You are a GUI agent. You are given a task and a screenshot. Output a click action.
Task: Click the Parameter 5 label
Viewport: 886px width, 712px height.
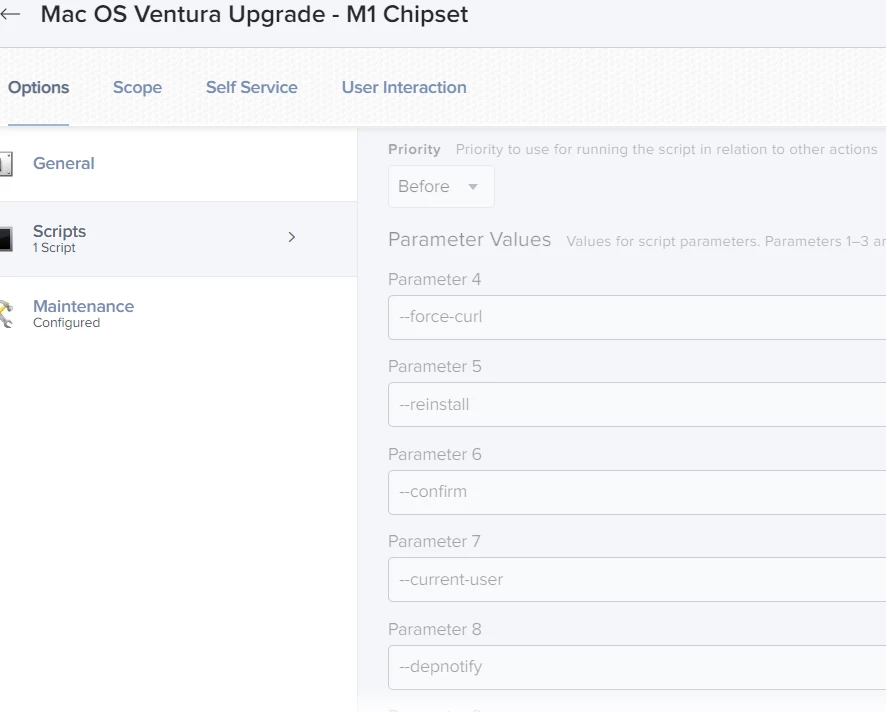435,366
